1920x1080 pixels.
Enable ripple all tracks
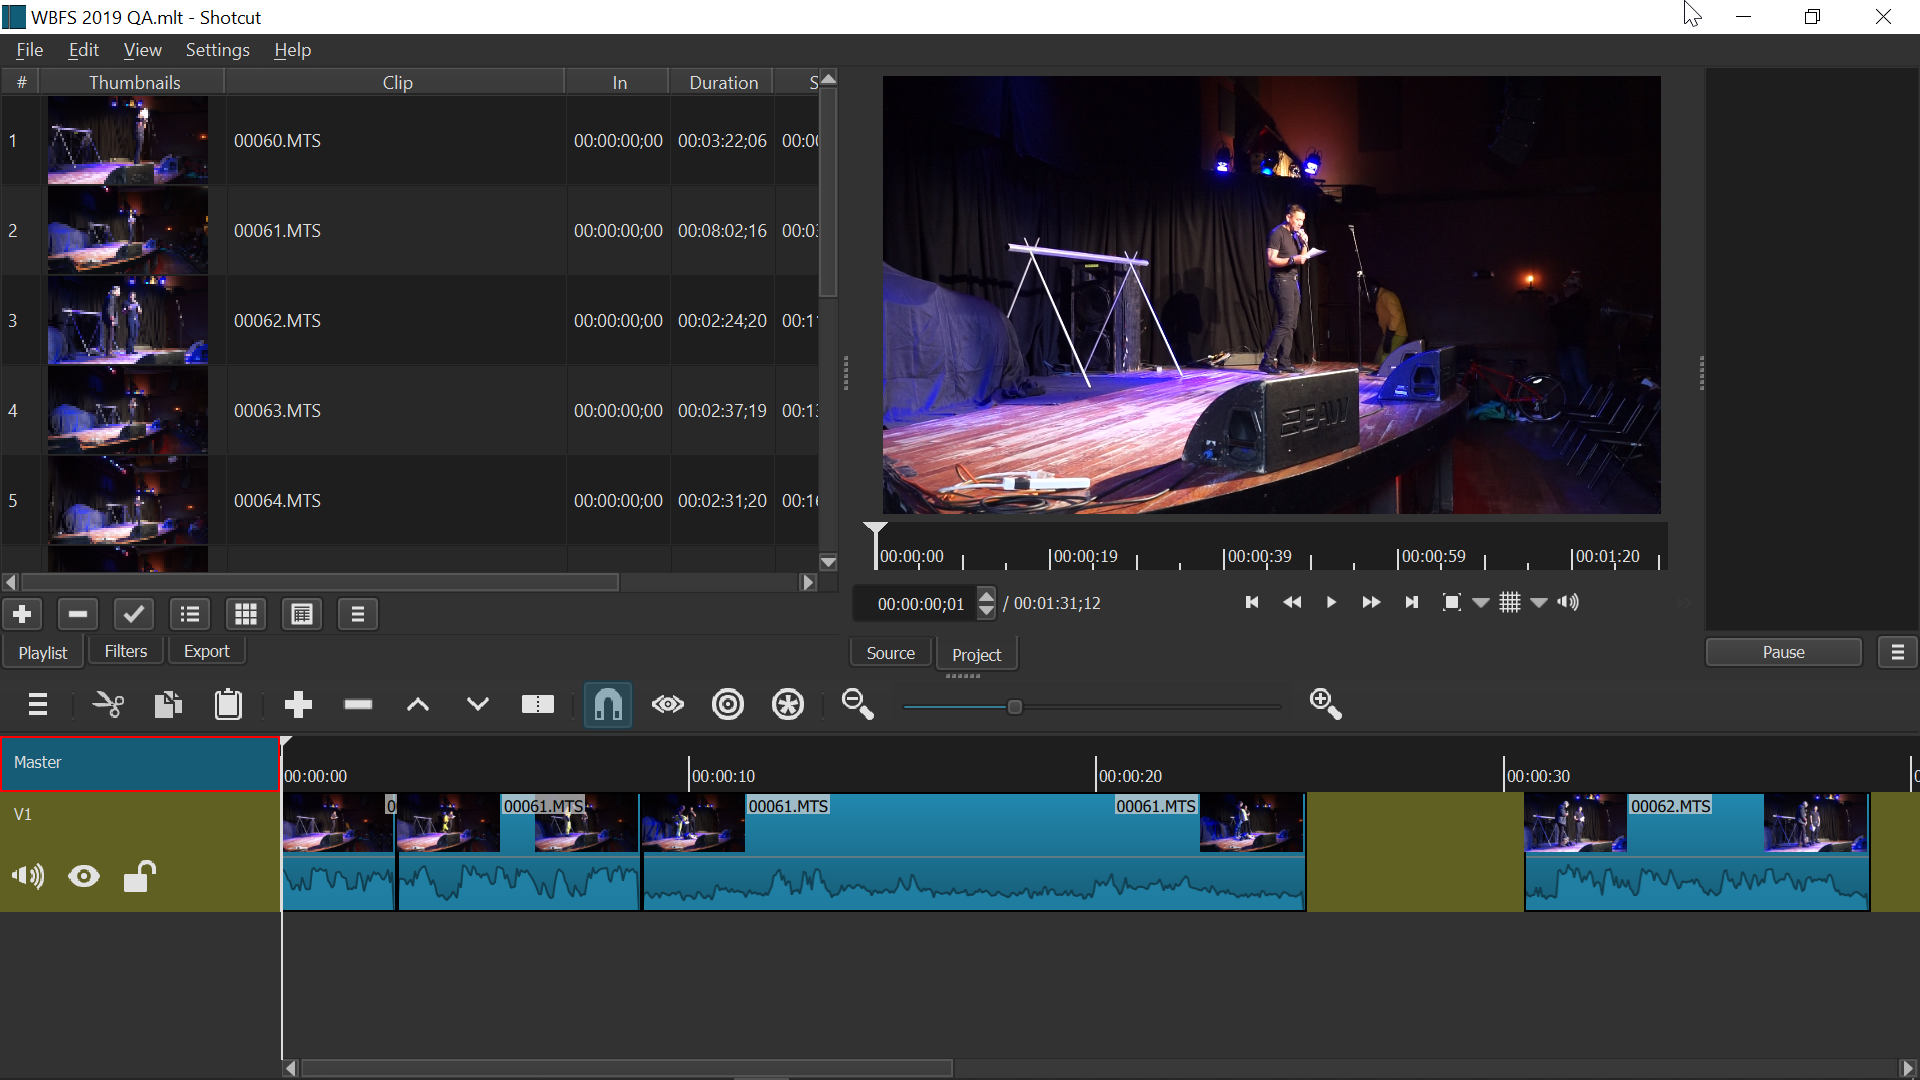(787, 704)
